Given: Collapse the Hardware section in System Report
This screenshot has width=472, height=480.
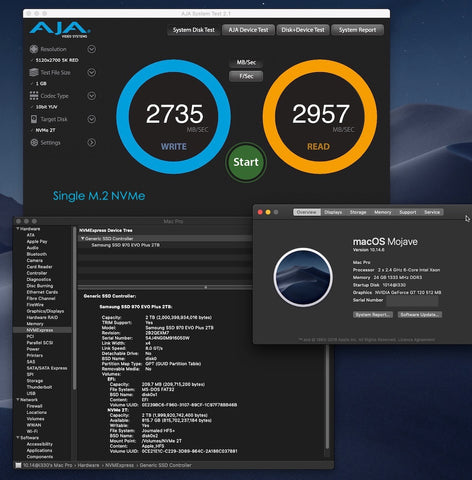Looking at the screenshot, I should [18, 229].
